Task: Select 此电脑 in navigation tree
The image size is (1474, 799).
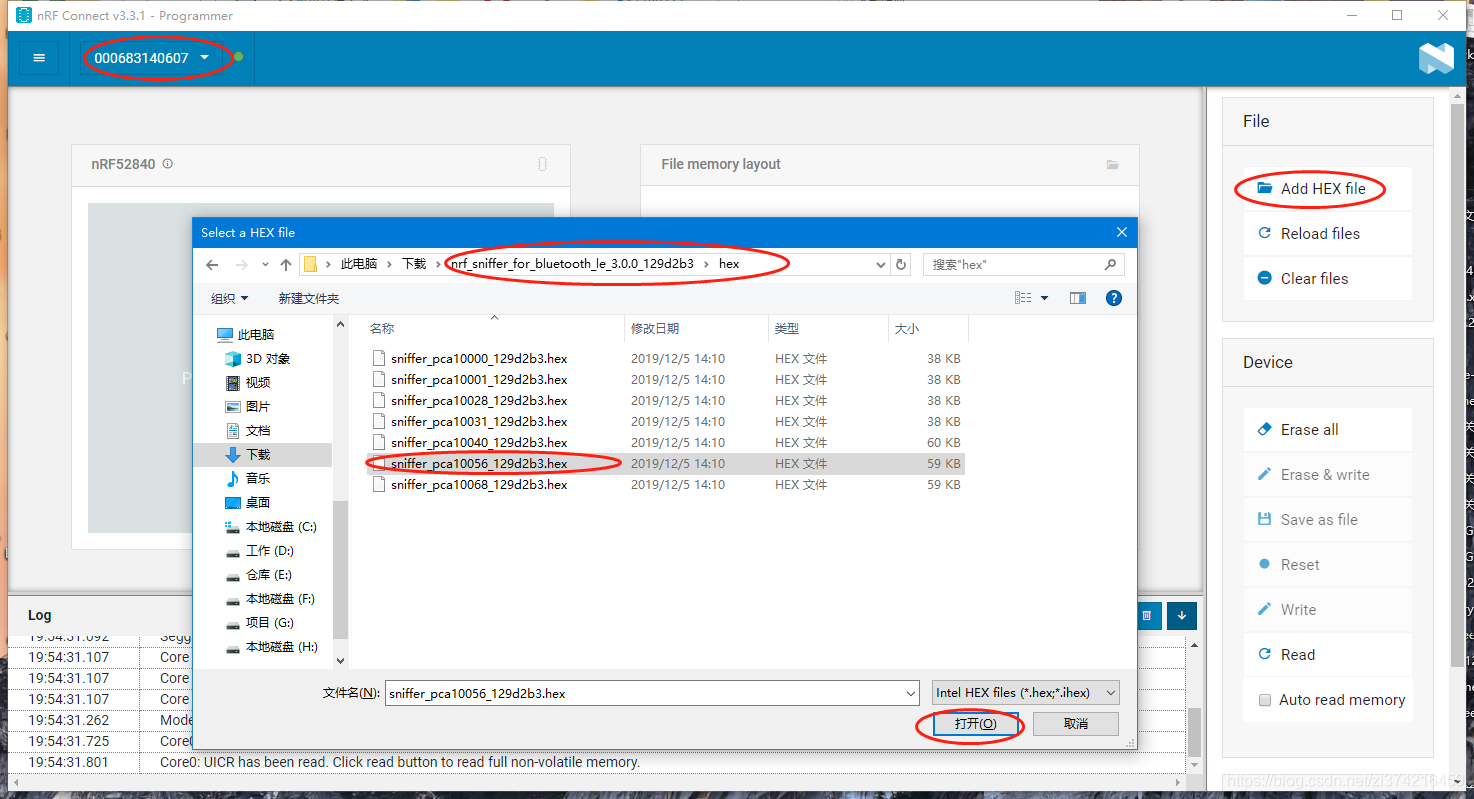Action: pos(245,334)
